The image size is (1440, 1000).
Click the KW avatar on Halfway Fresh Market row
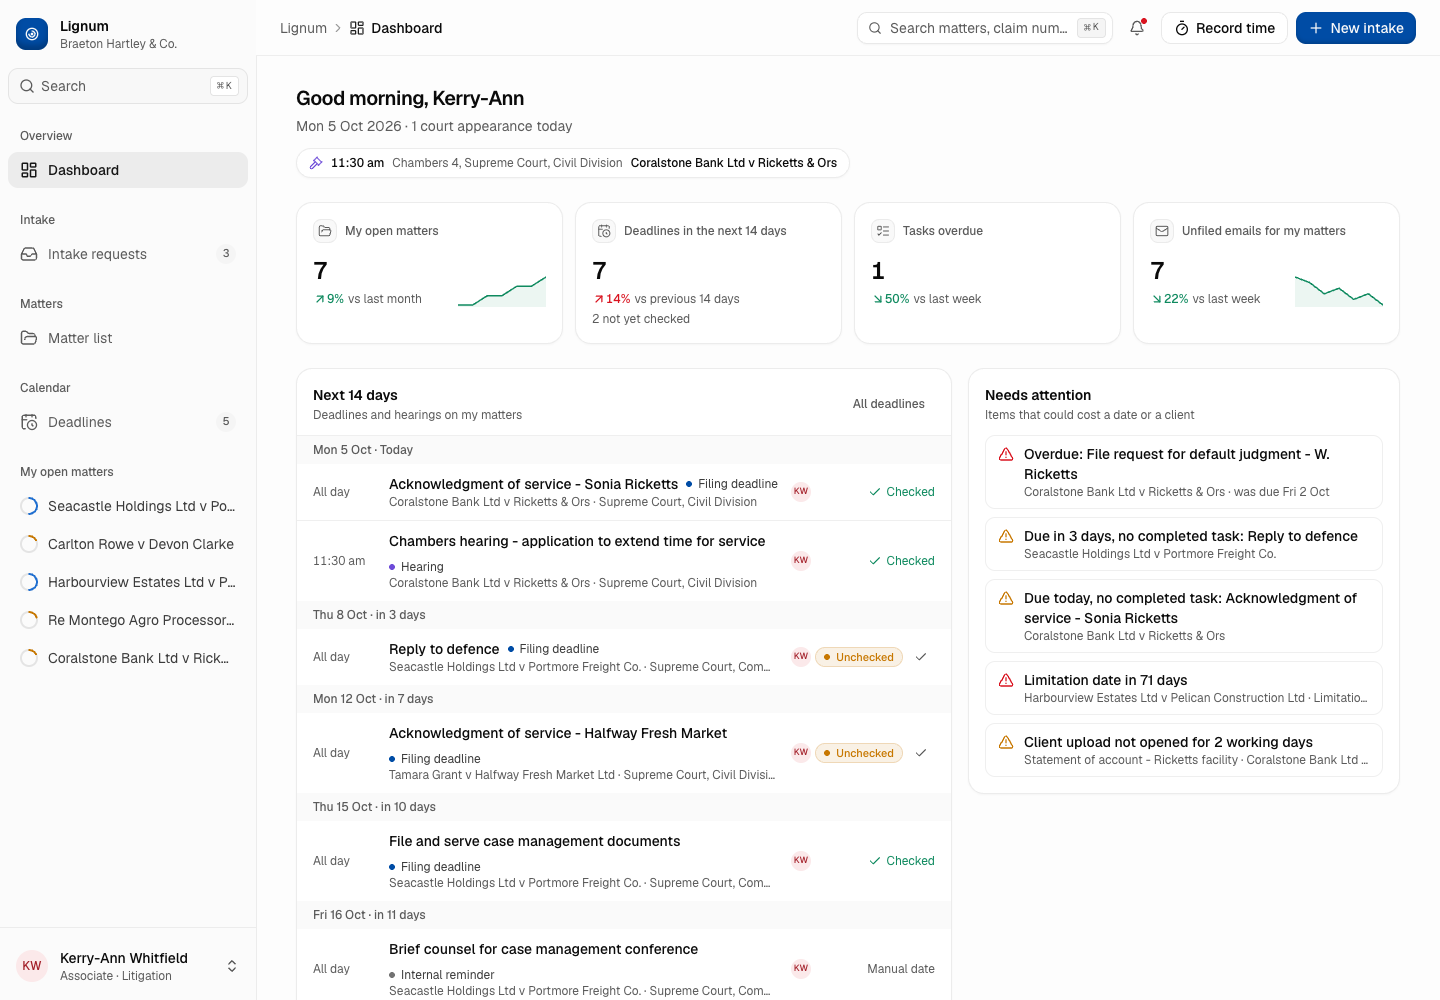tap(801, 753)
